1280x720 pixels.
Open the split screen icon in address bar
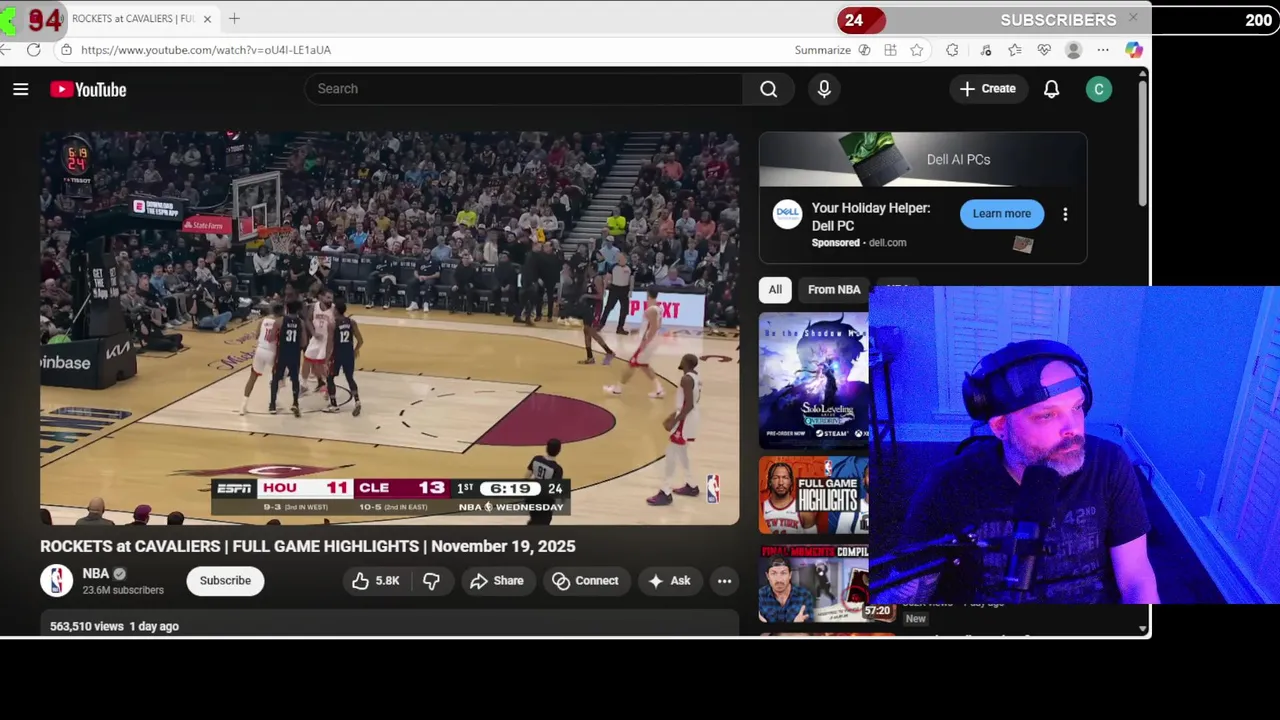point(890,50)
